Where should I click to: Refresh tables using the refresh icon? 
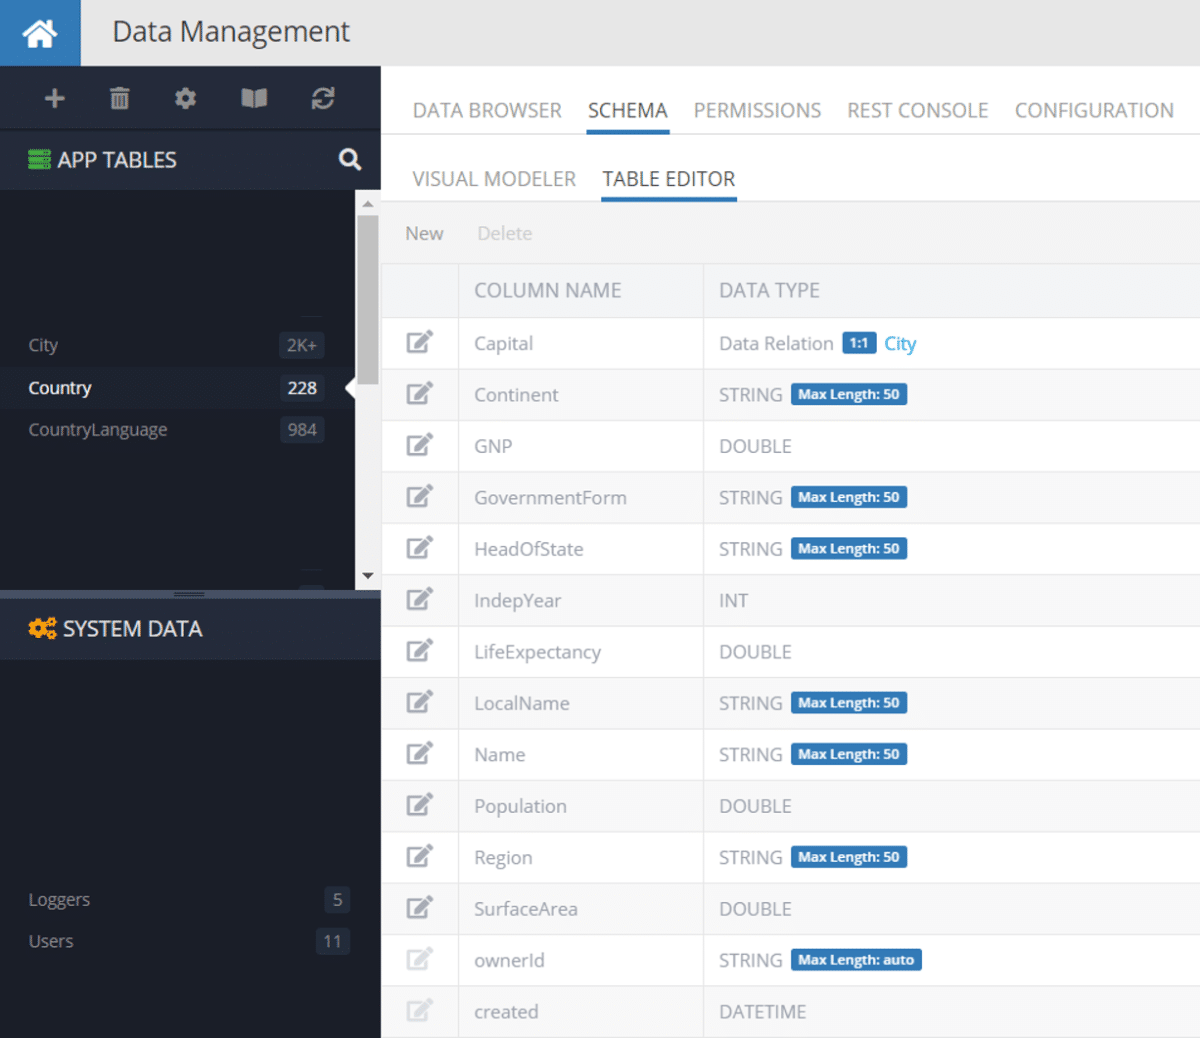tap(322, 98)
